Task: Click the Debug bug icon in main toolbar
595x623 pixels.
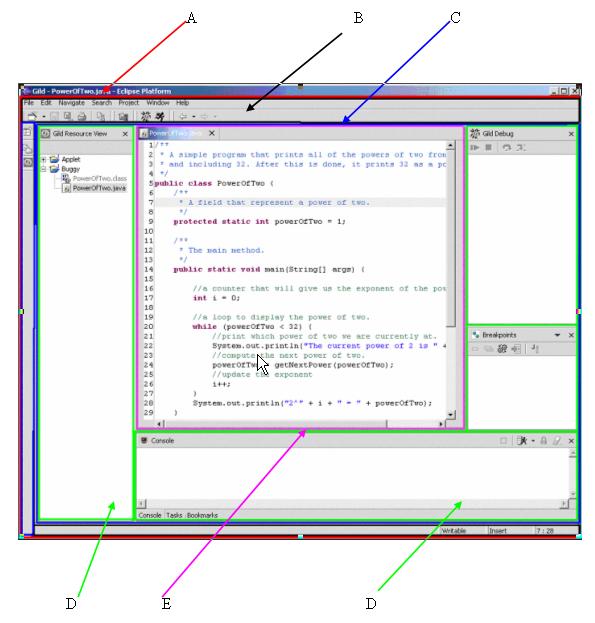Action: tap(146, 116)
